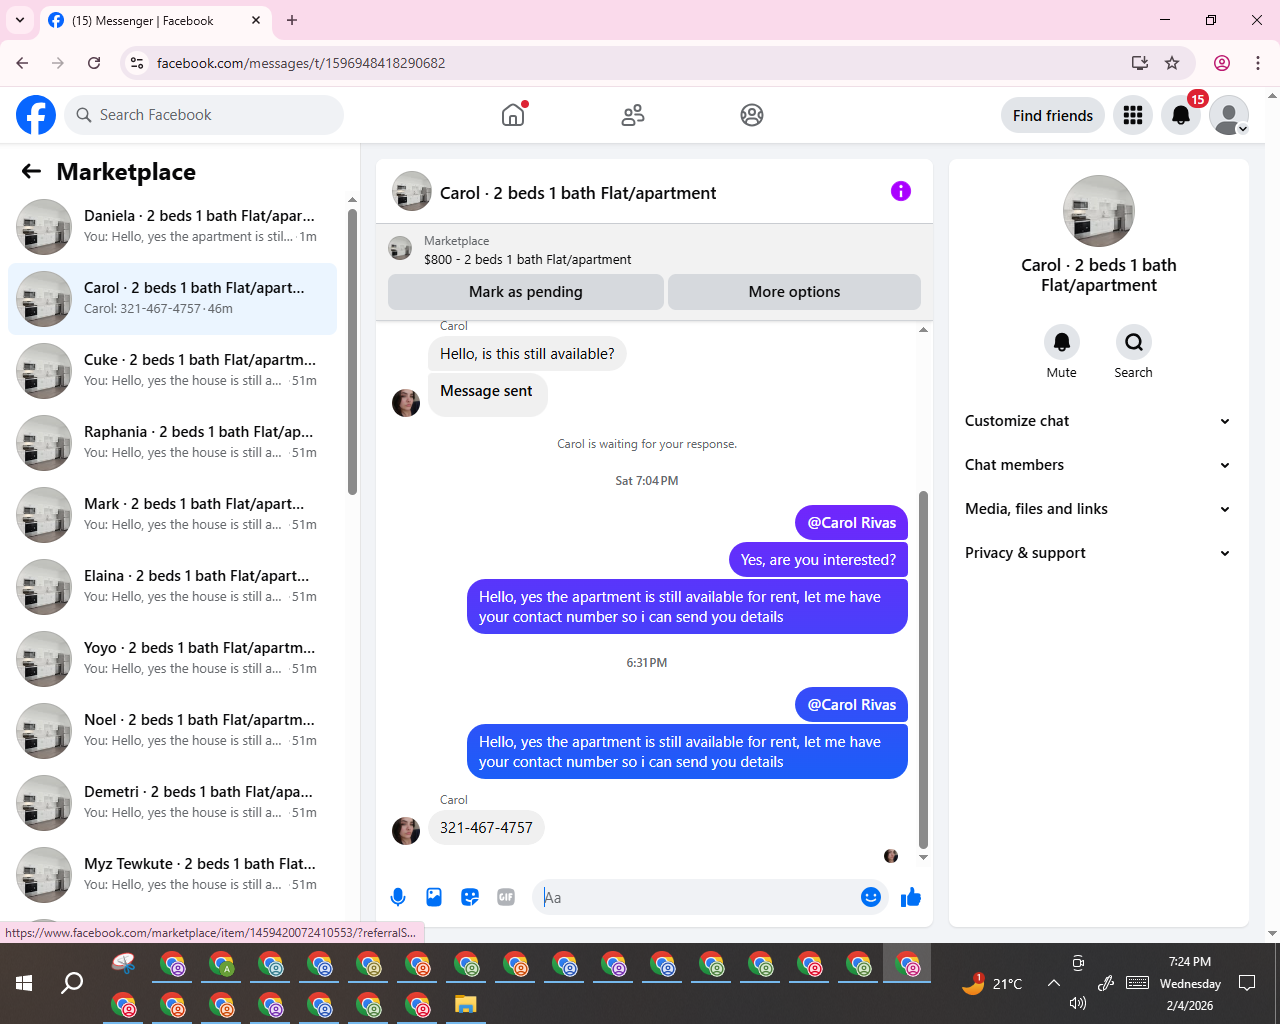Open File Explorer from taskbar
Image resolution: width=1280 pixels, height=1024 pixels.
click(466, 1005)
